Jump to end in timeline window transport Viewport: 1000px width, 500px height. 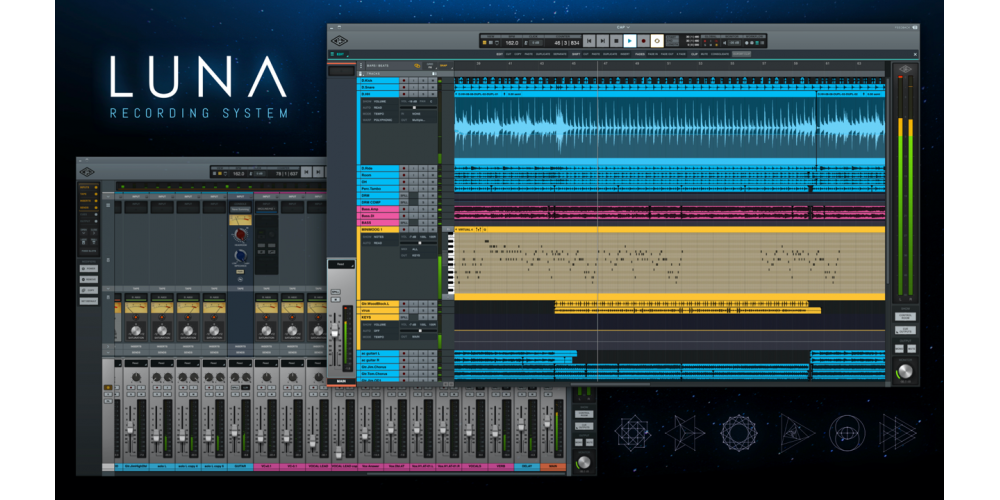(603, 41)
